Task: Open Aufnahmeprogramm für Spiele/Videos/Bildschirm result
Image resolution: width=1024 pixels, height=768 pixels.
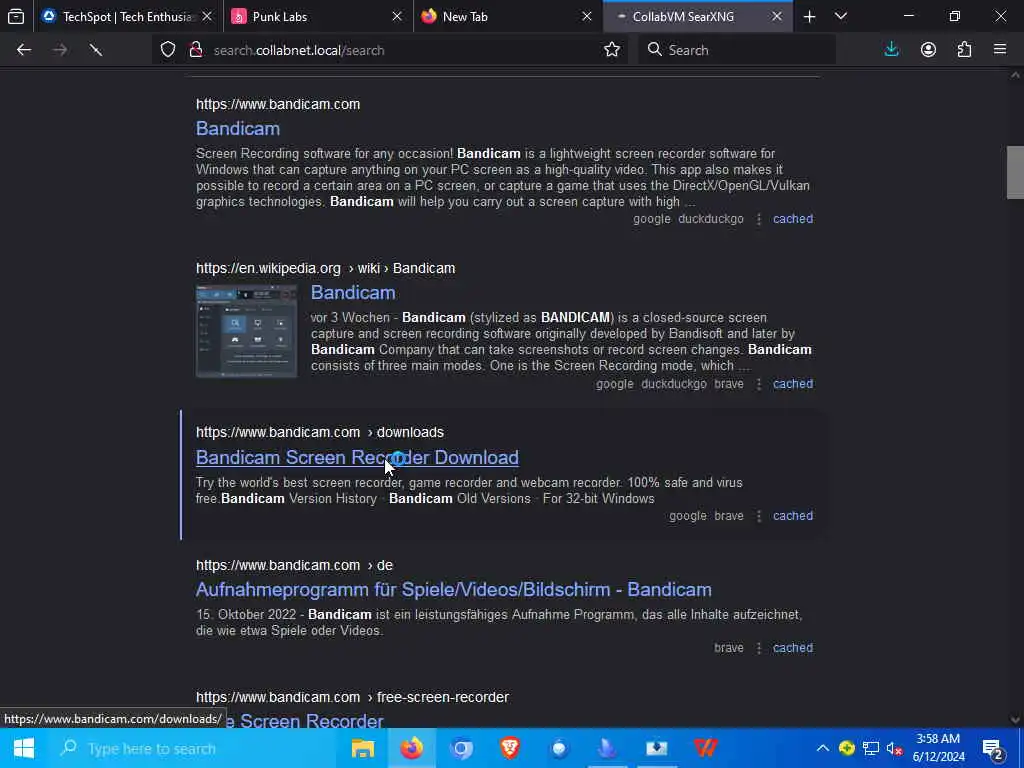Action: point(454,590)
